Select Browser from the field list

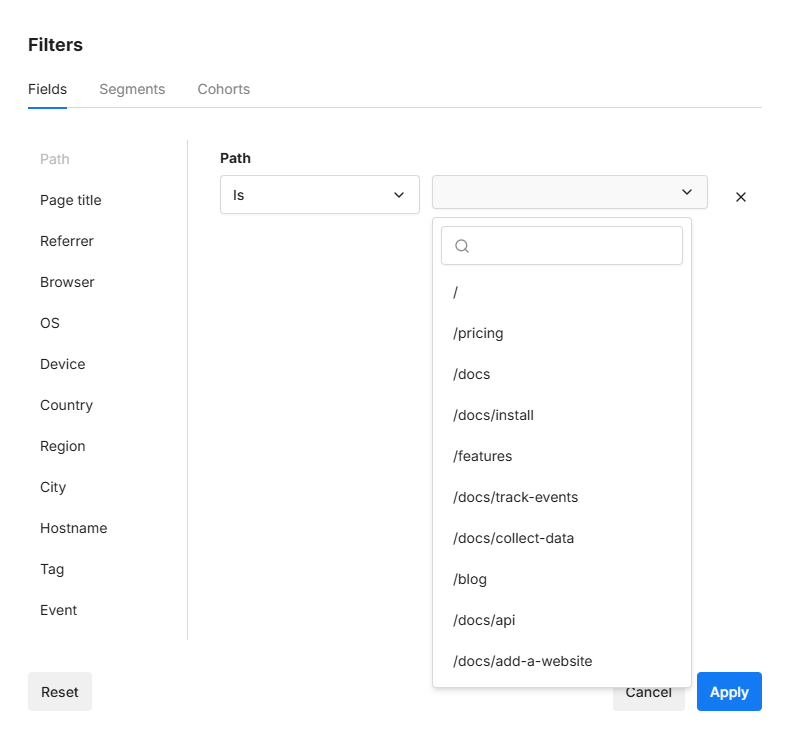pyautogui.click(x=67, y=282)
